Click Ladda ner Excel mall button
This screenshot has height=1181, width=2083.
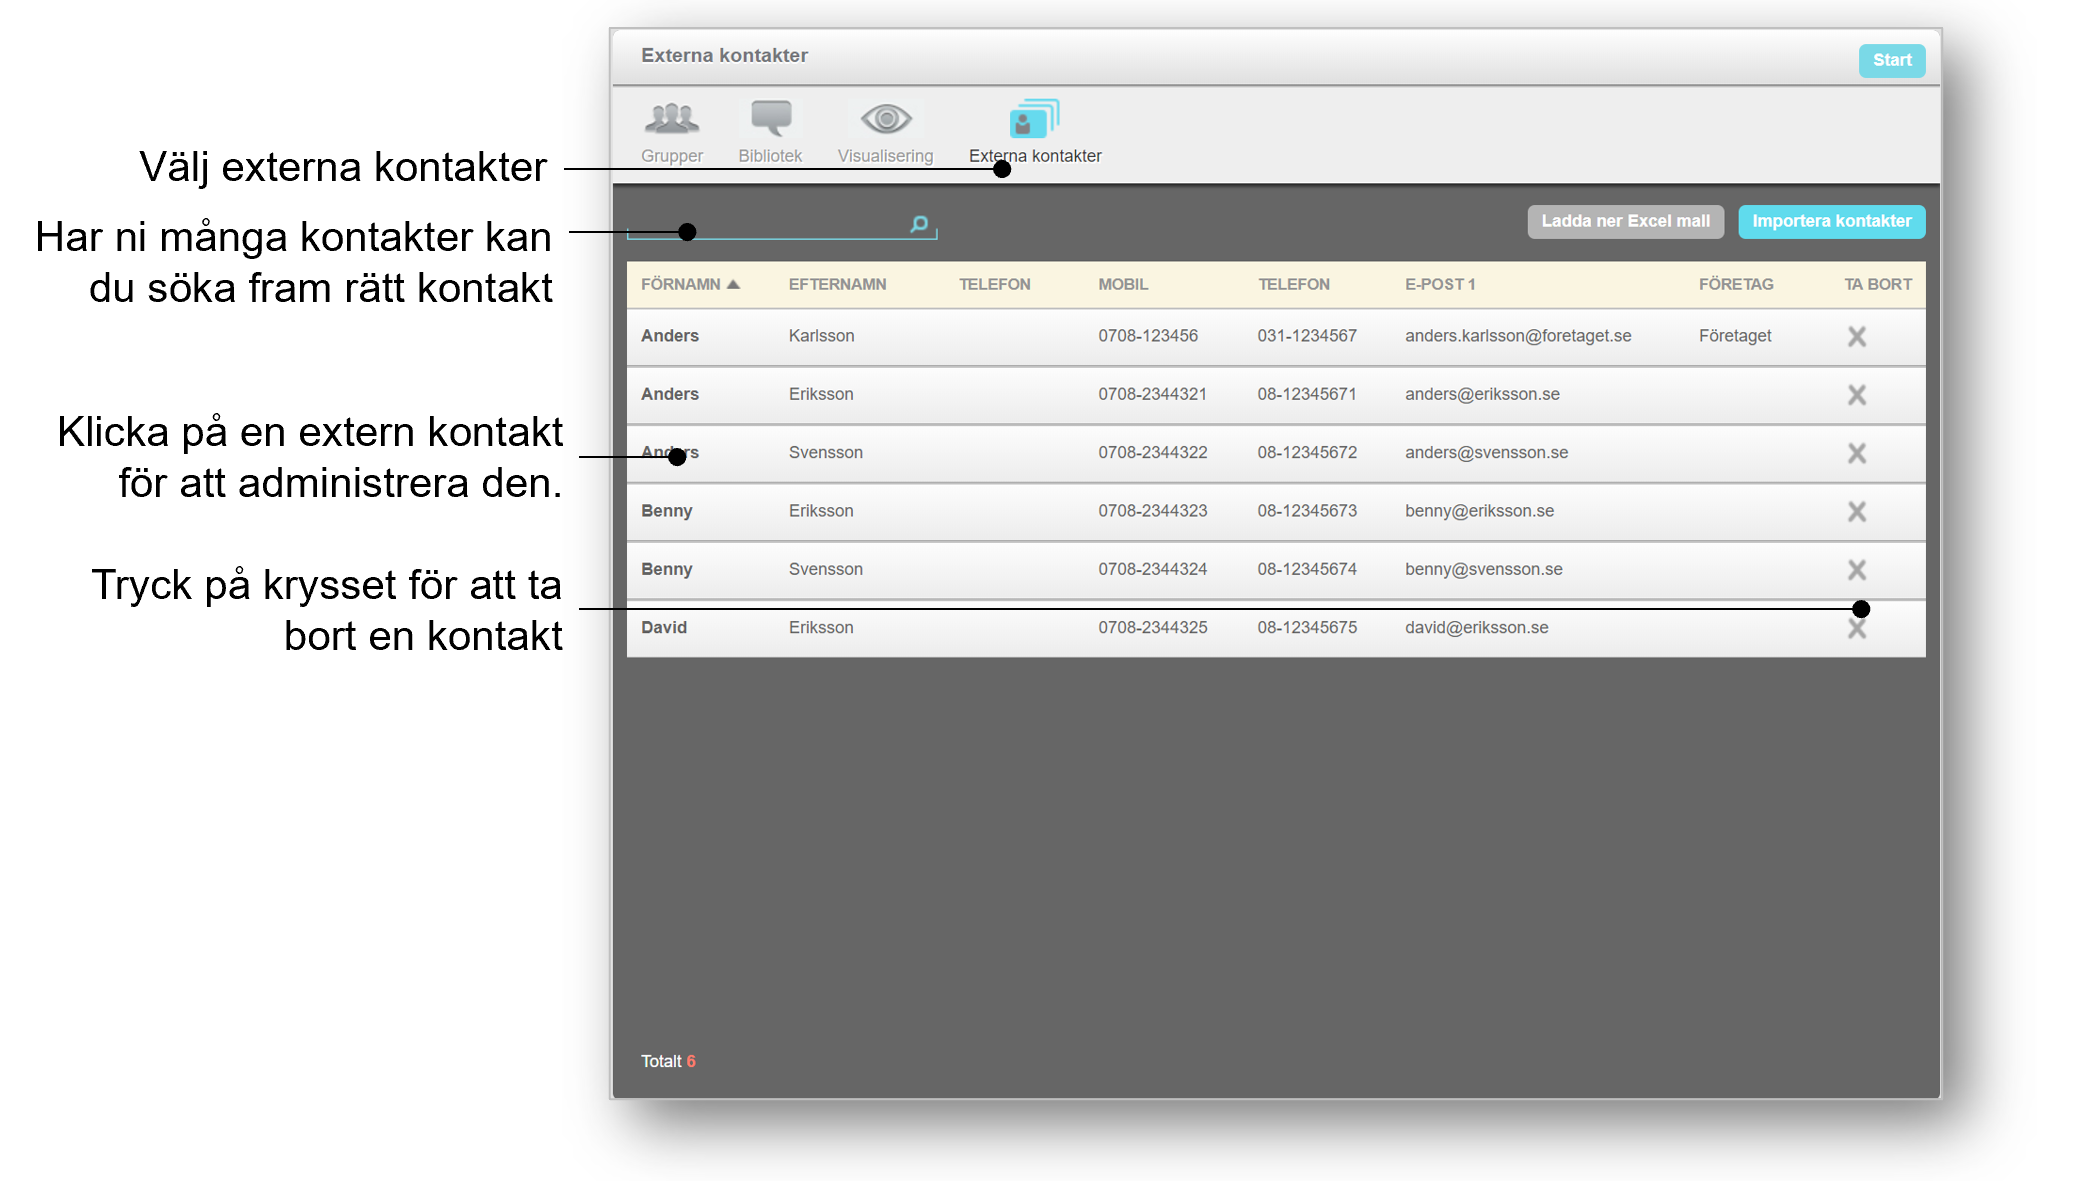point(1625,221)
